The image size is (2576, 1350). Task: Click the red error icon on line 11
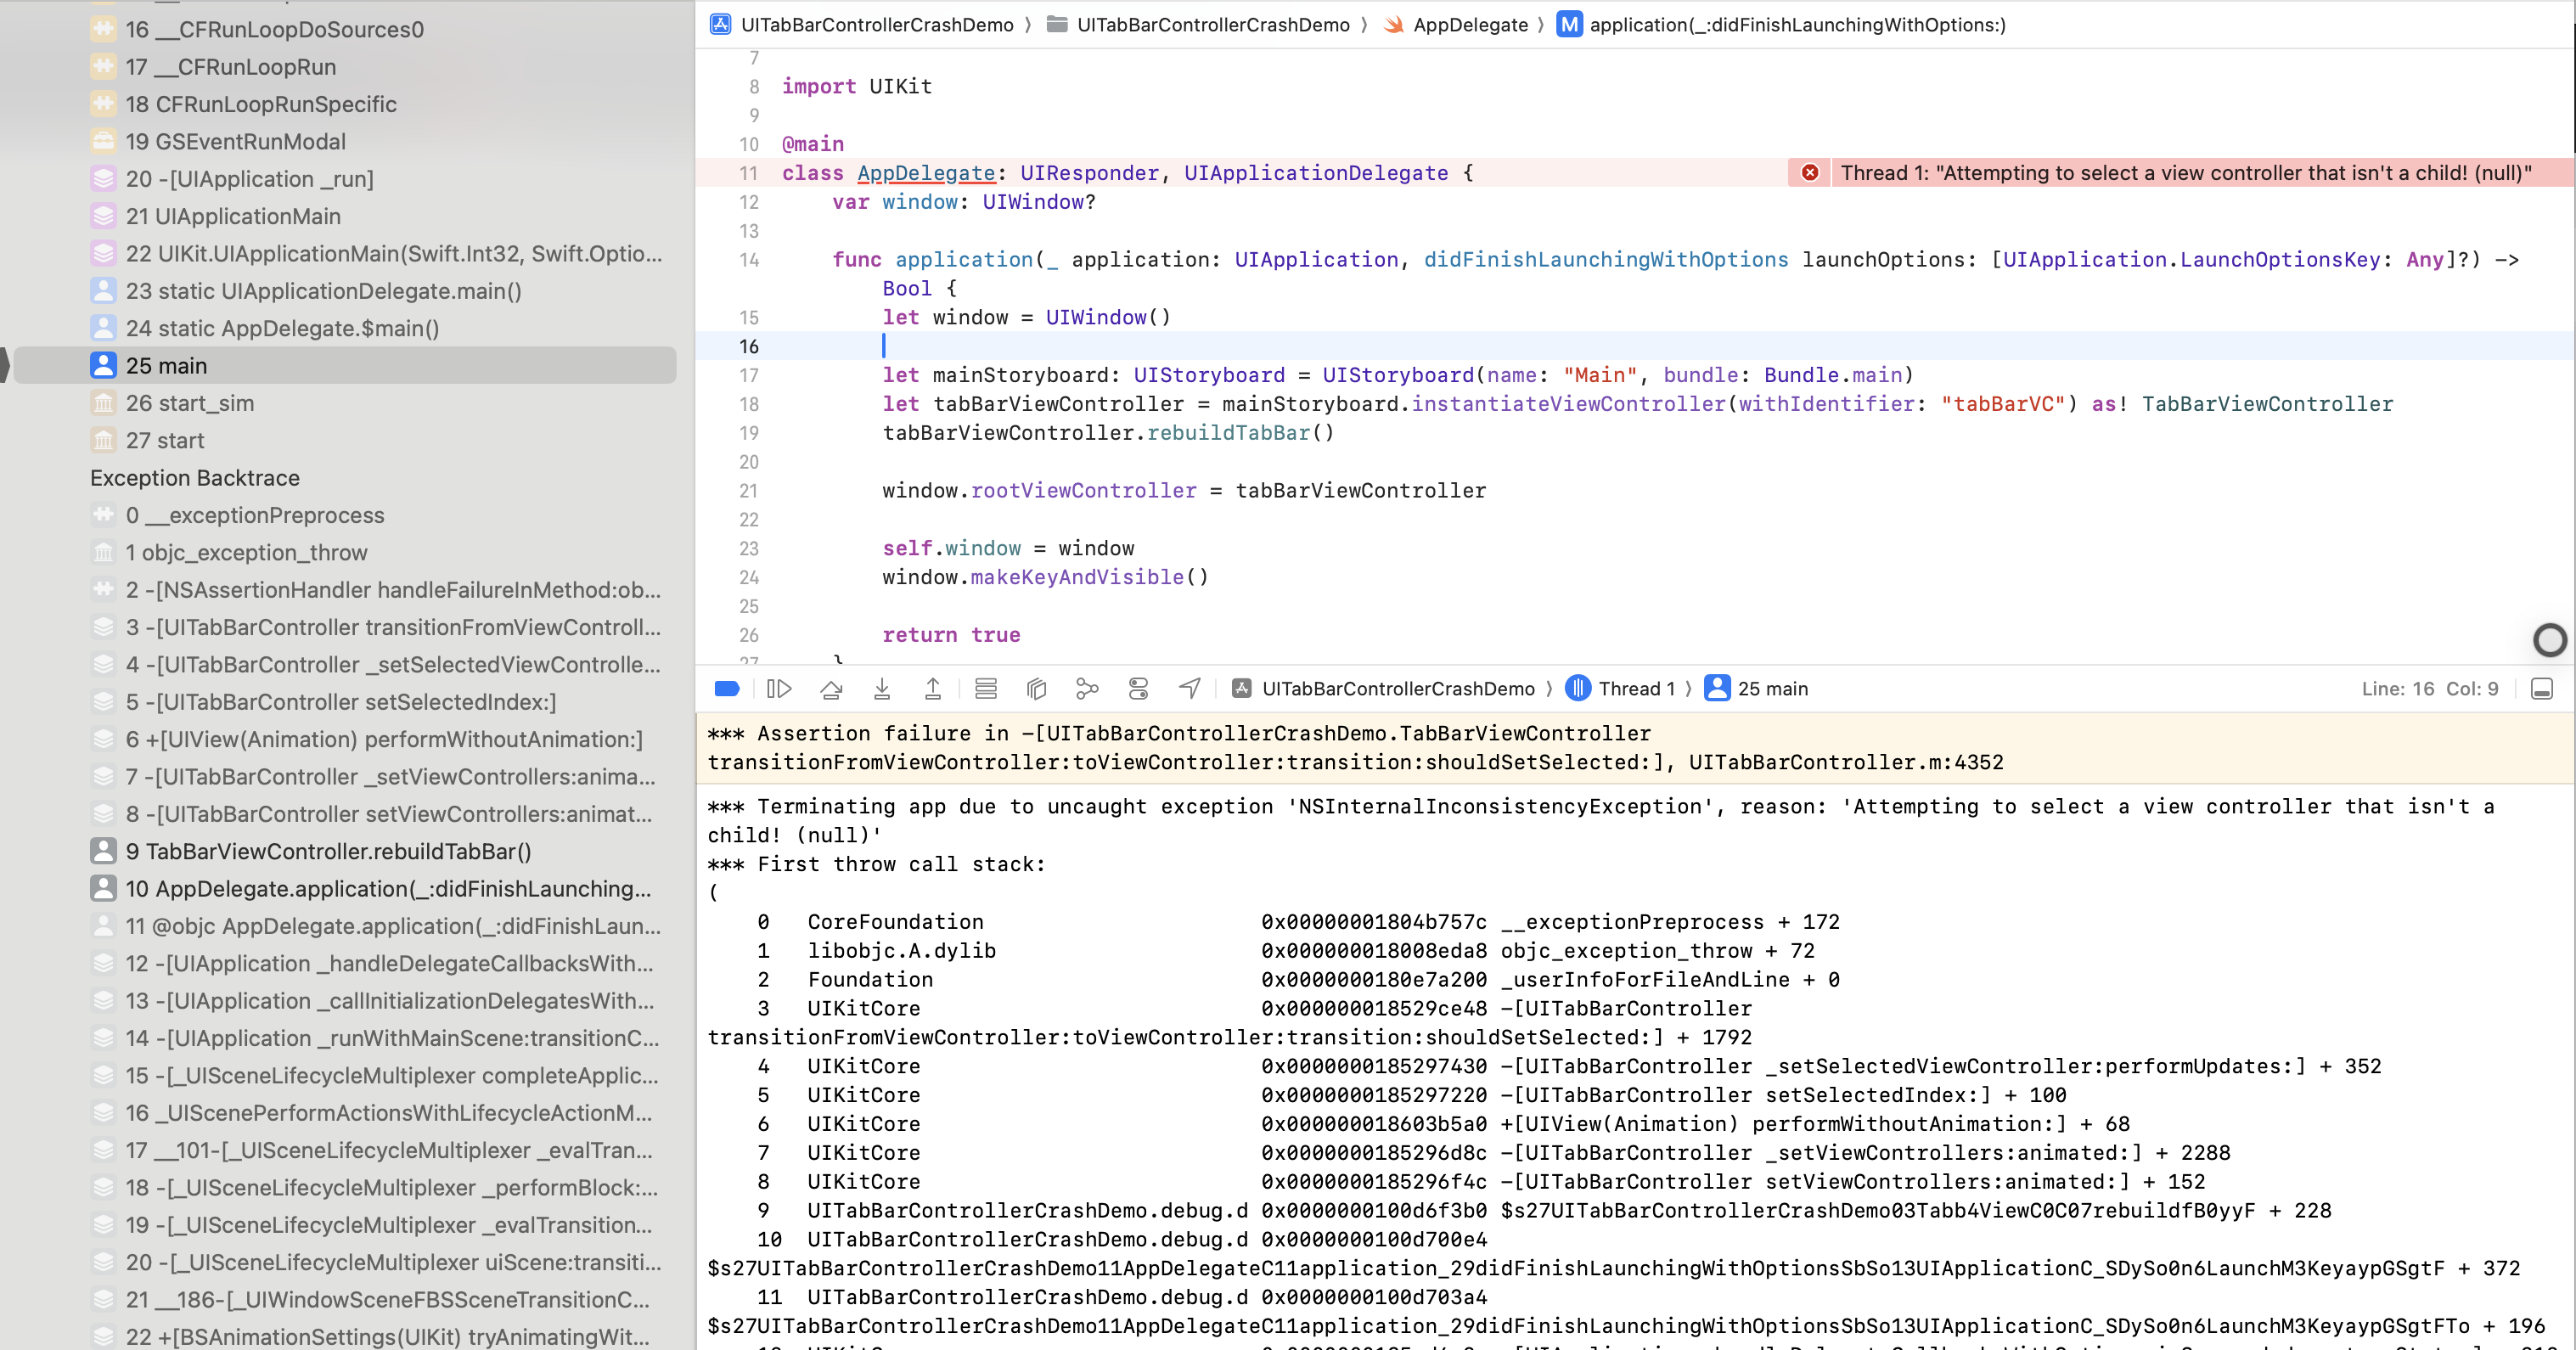coord(1810,172)
